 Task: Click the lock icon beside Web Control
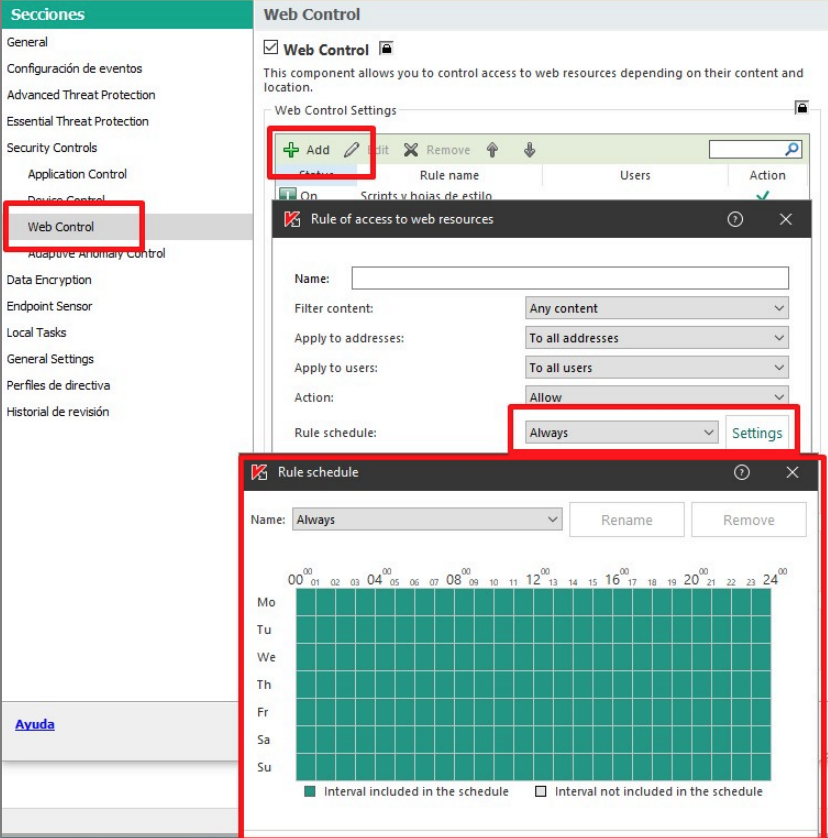[x=386, y=48]
